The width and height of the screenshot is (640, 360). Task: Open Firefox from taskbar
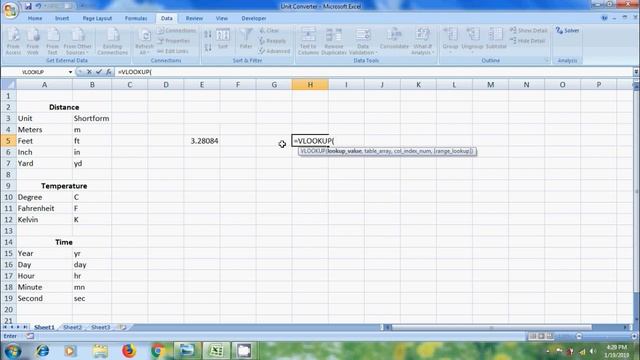129,351
